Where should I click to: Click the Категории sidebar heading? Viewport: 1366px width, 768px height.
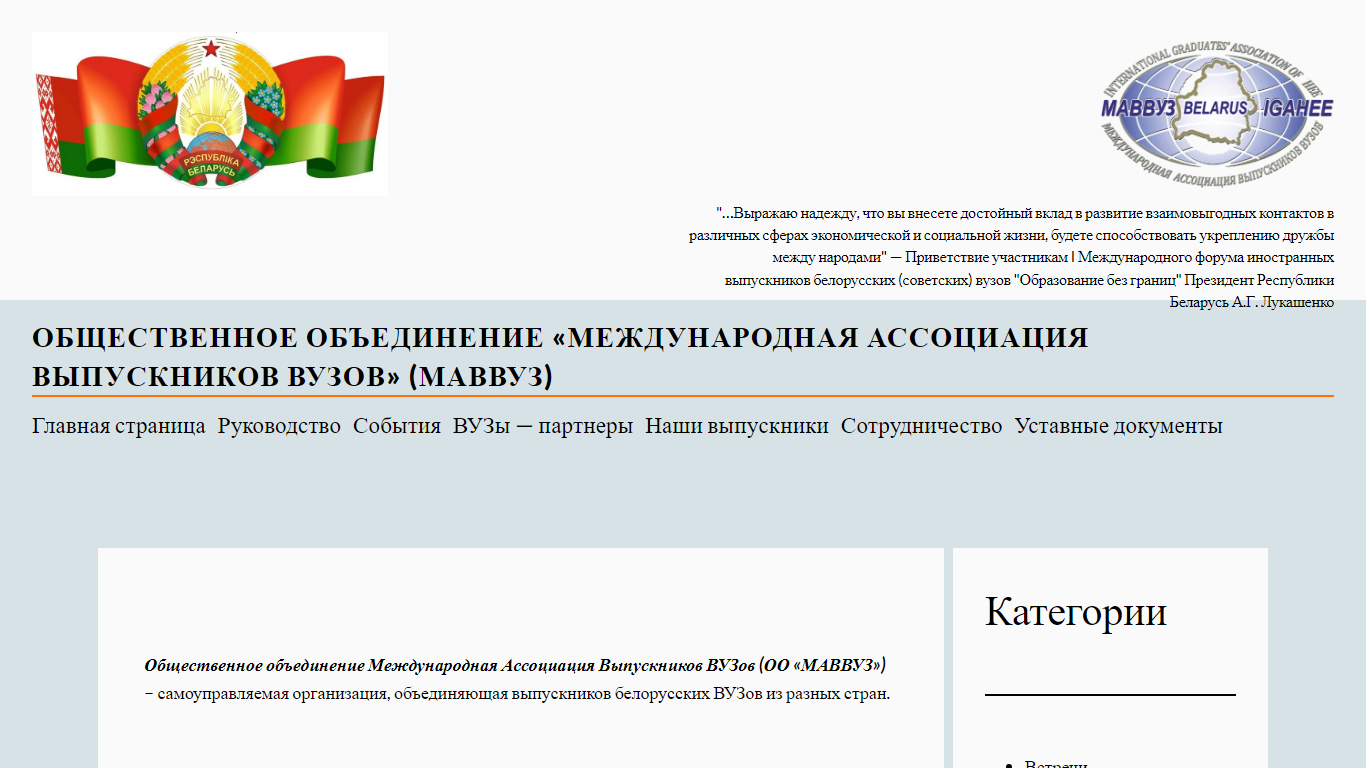tap(1076, 611)
